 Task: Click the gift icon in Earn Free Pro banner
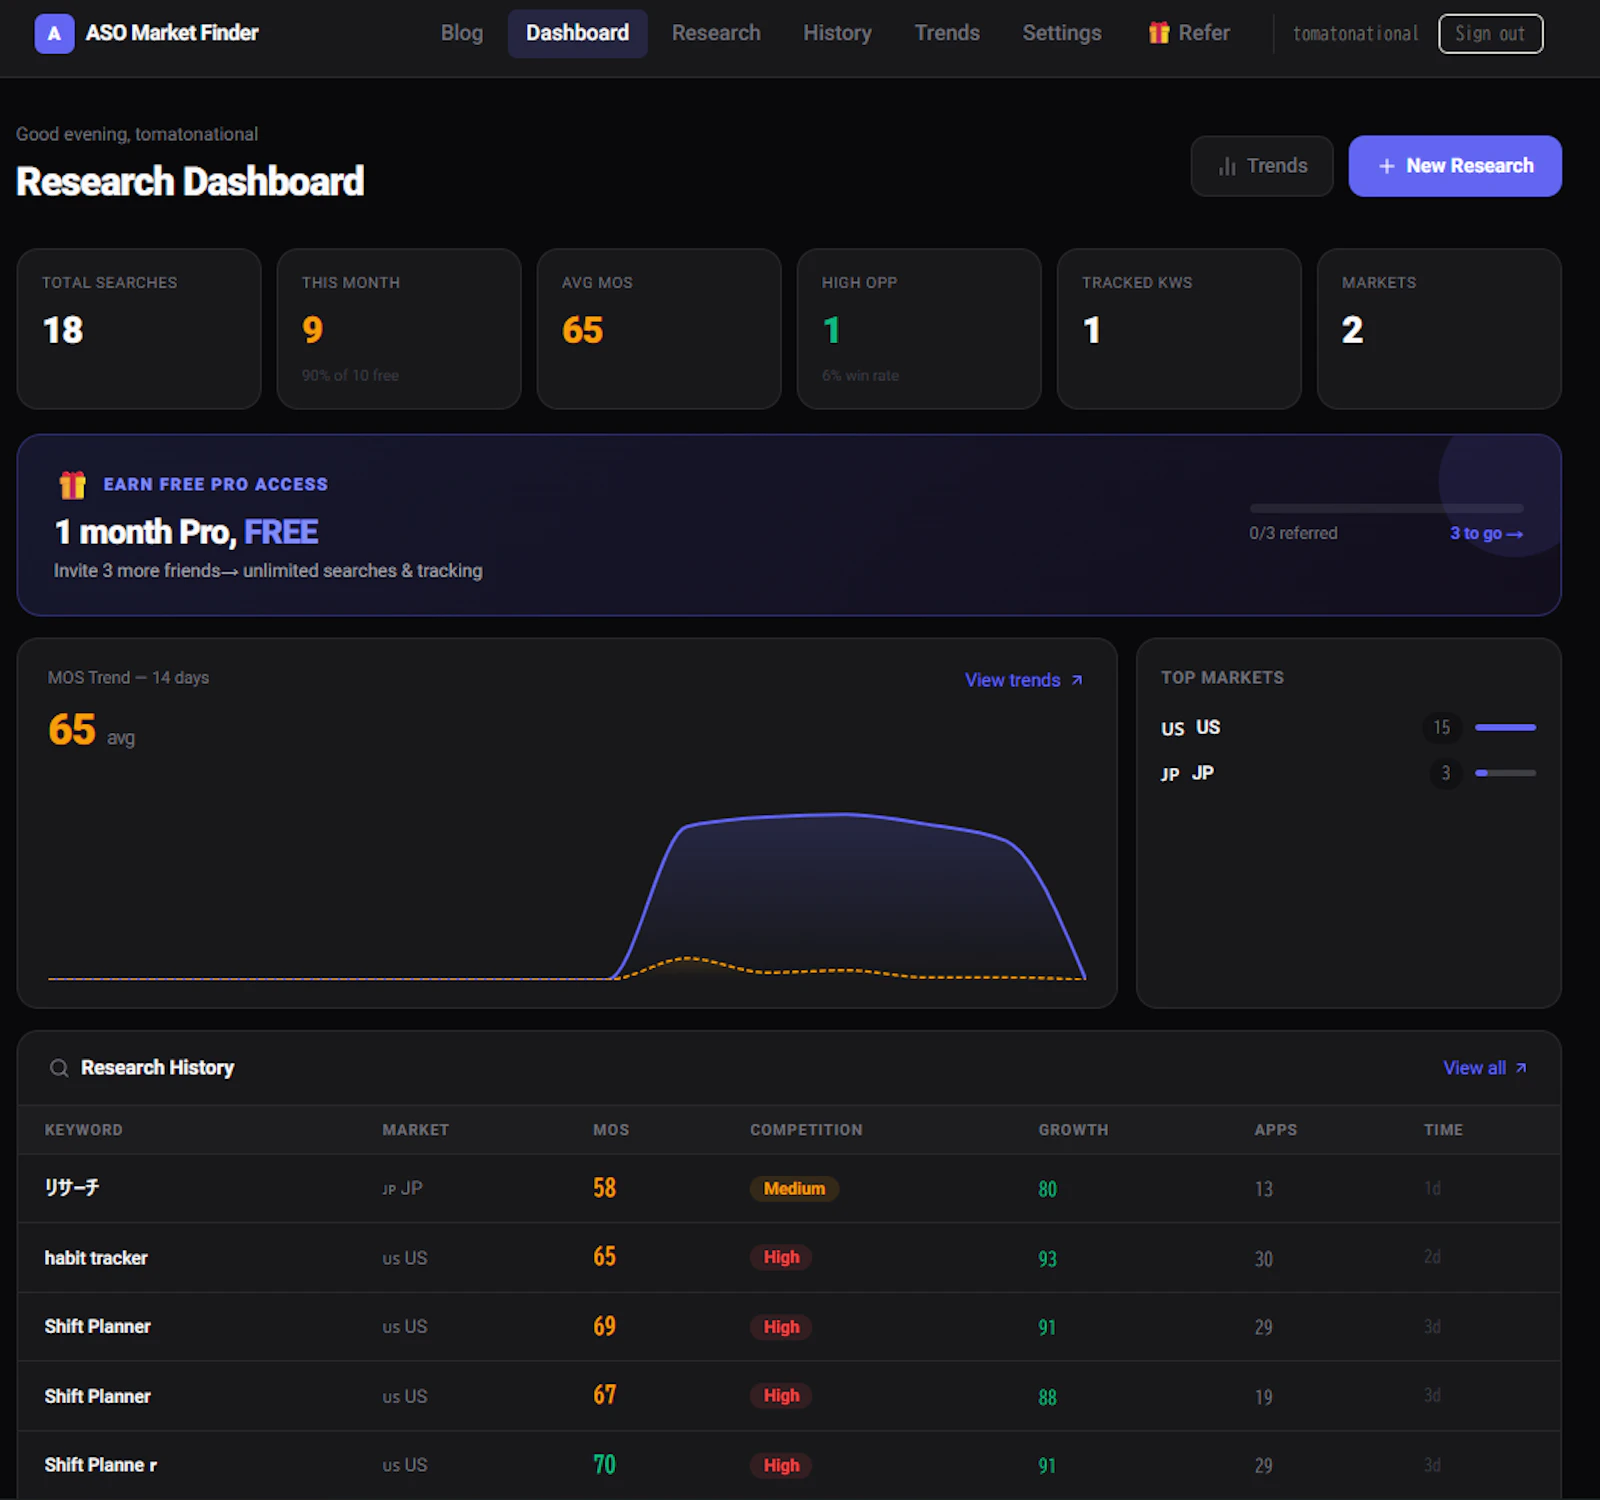pyautogui.click(x=72, y=485)
